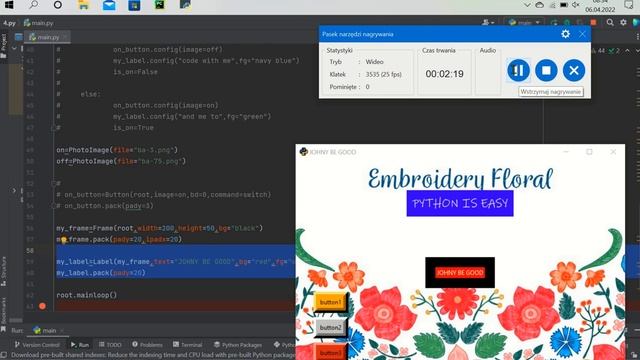
Task: Click the line root.mainloop() in the editor
Action: (87, 295)
